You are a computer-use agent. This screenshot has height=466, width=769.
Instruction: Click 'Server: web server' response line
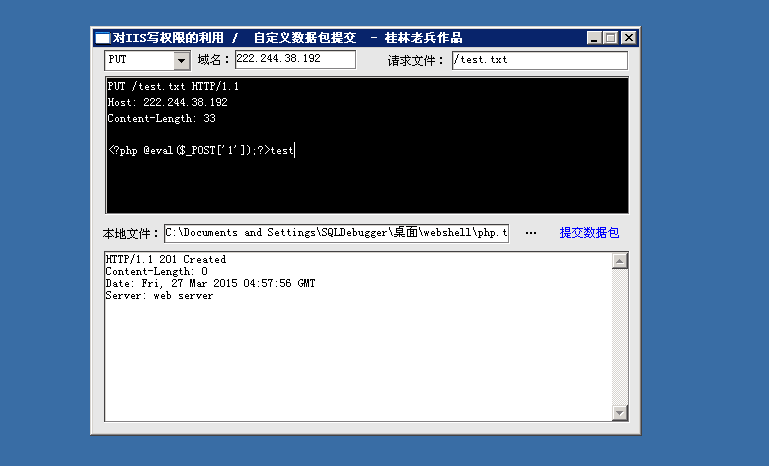tap(159, 295)
